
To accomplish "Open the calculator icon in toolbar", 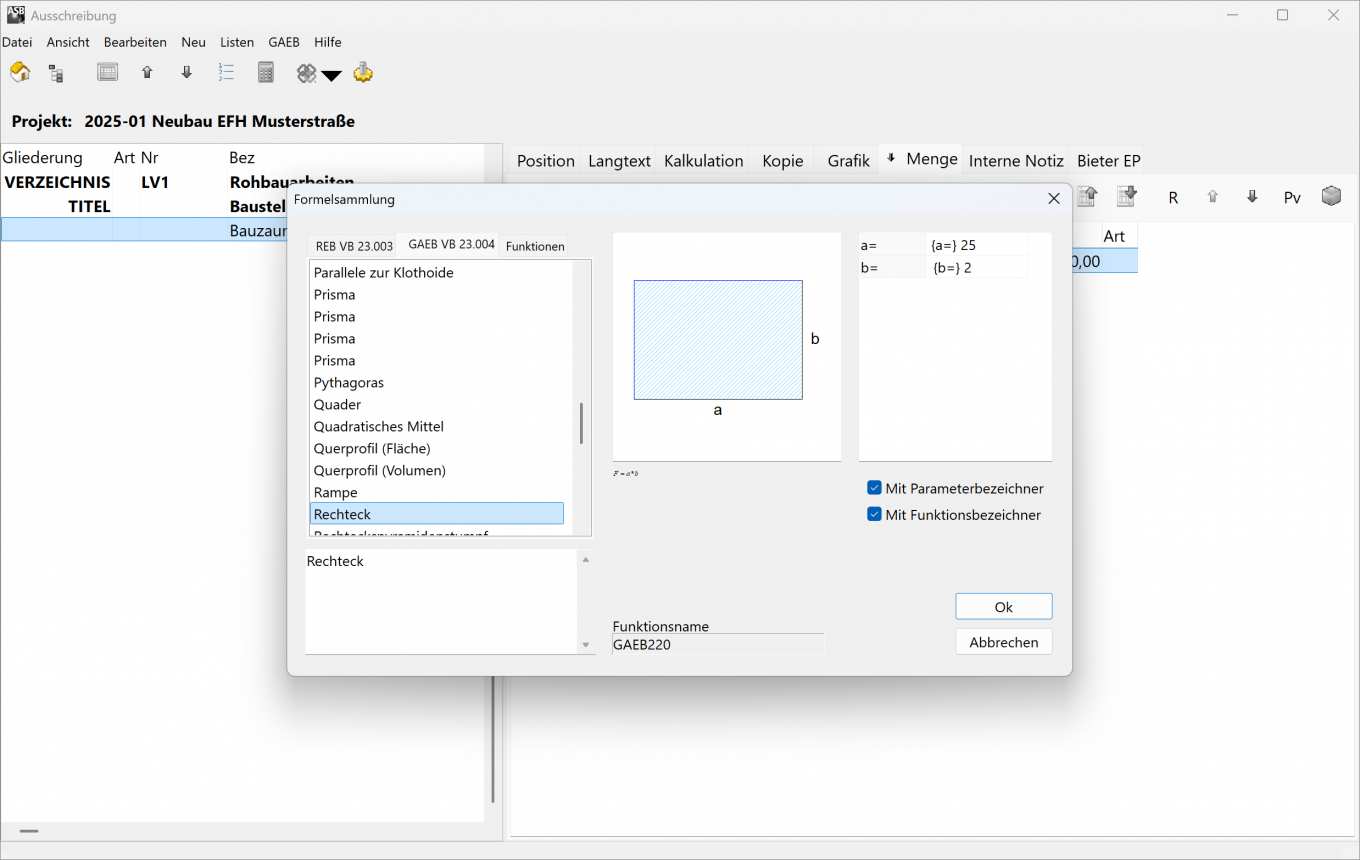I will click(x=266, y=72).
